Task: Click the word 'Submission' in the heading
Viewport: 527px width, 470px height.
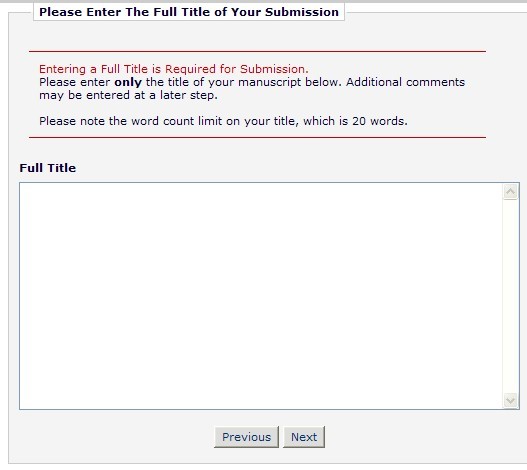Action: [302, 12]
